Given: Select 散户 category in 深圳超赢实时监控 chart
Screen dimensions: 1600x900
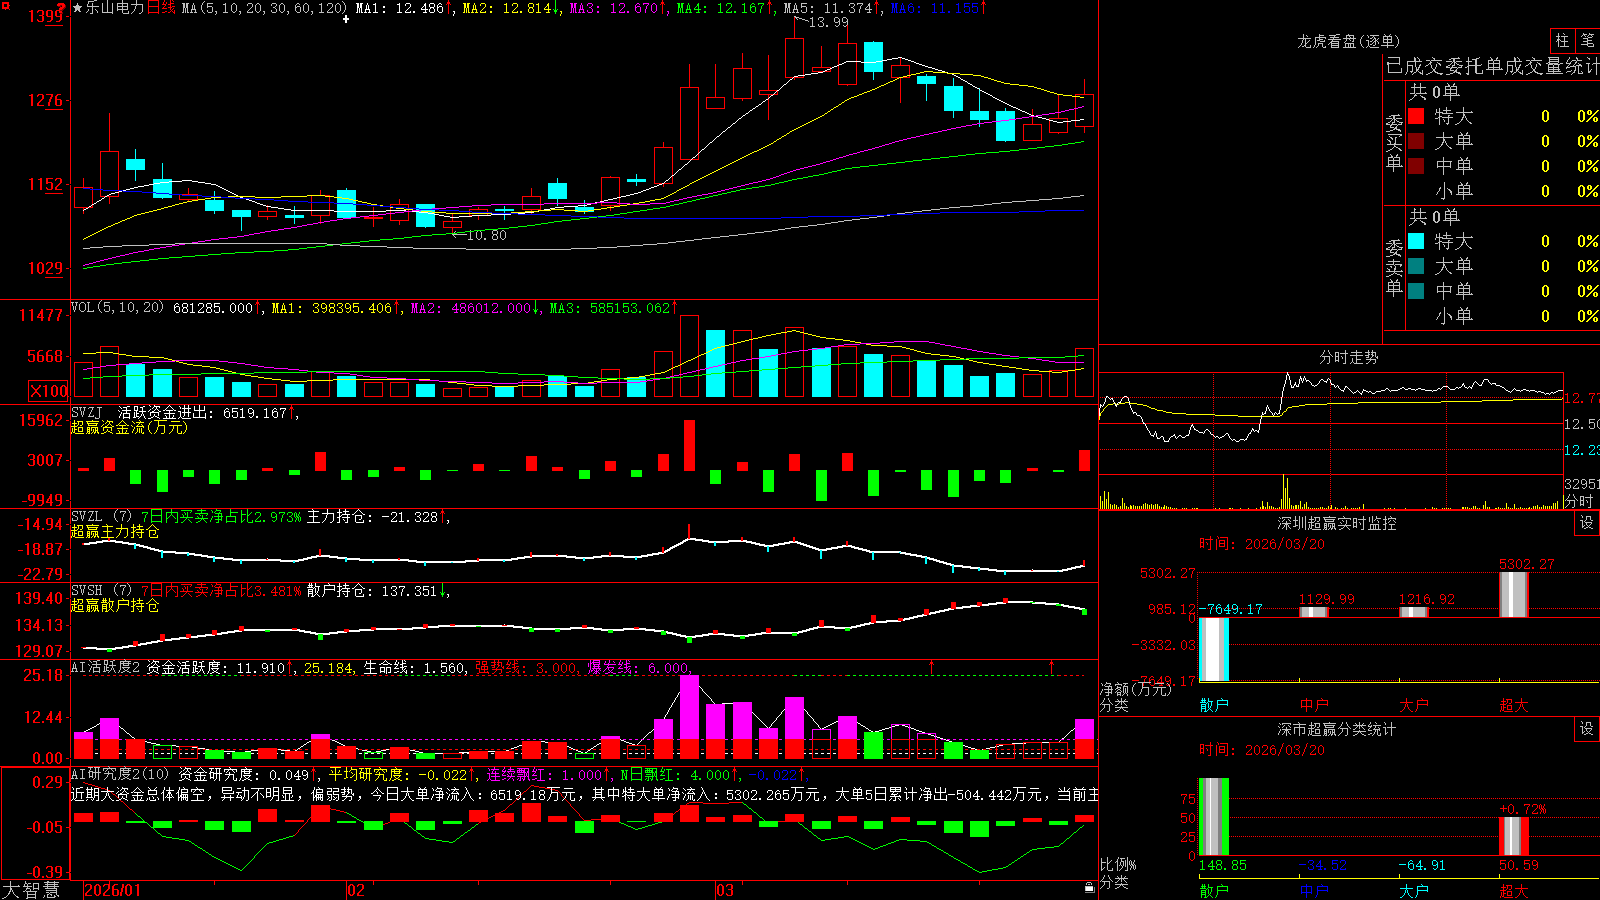Looking at the screenshot, I should tap(1214, 705).
